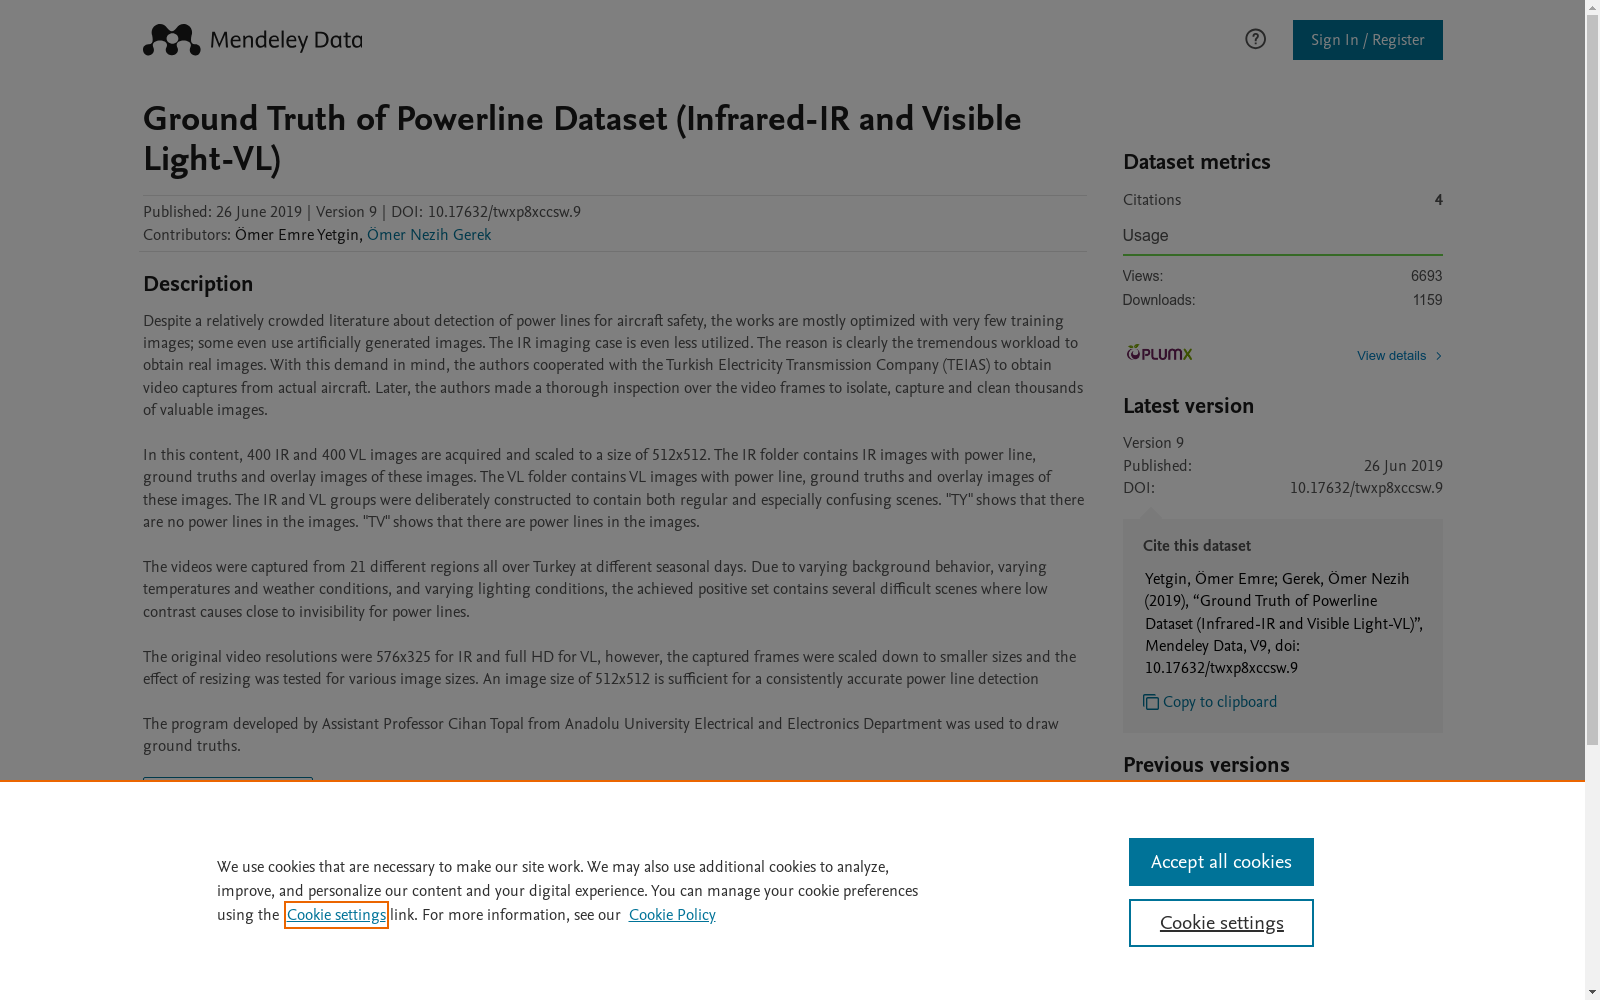1600x1000 pixels.
Task: Click the Mendeley Data wordmark text
Action: point(286,41)
